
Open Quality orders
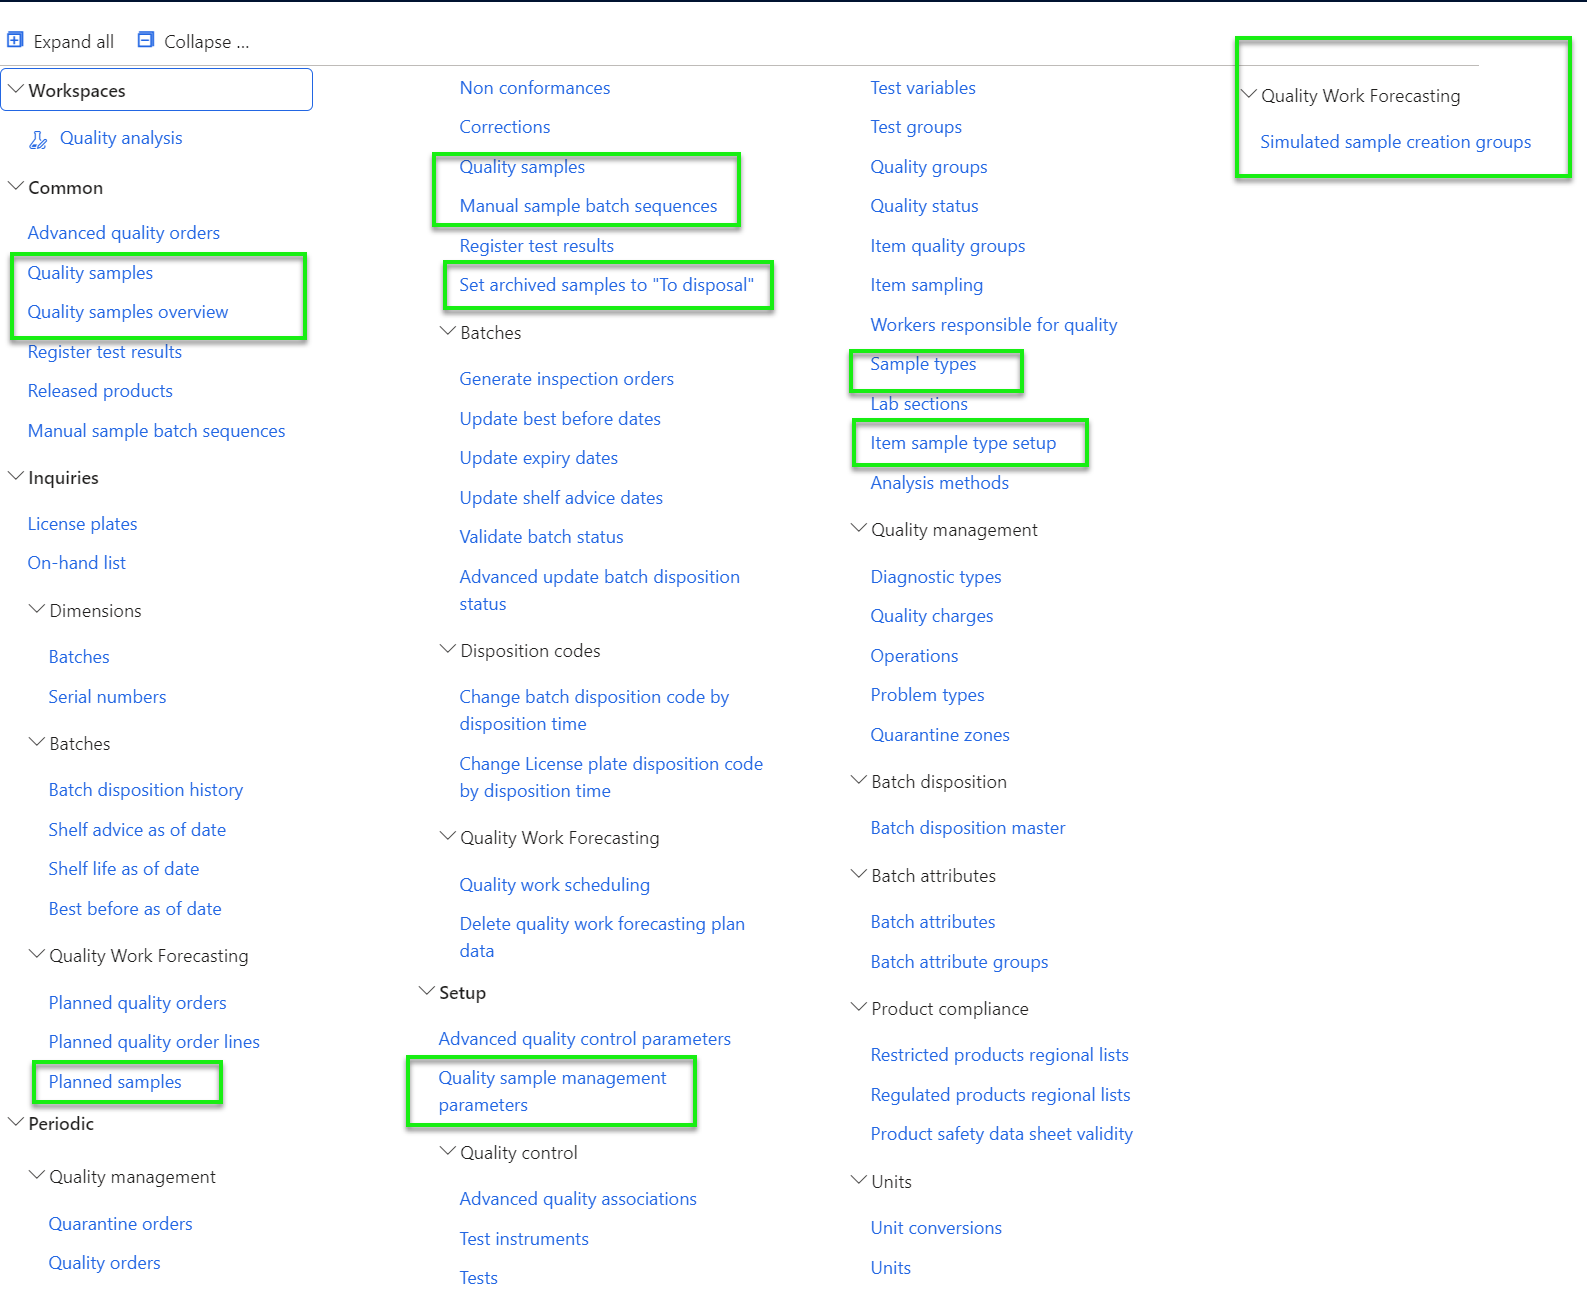click(x=105, y=1263)
